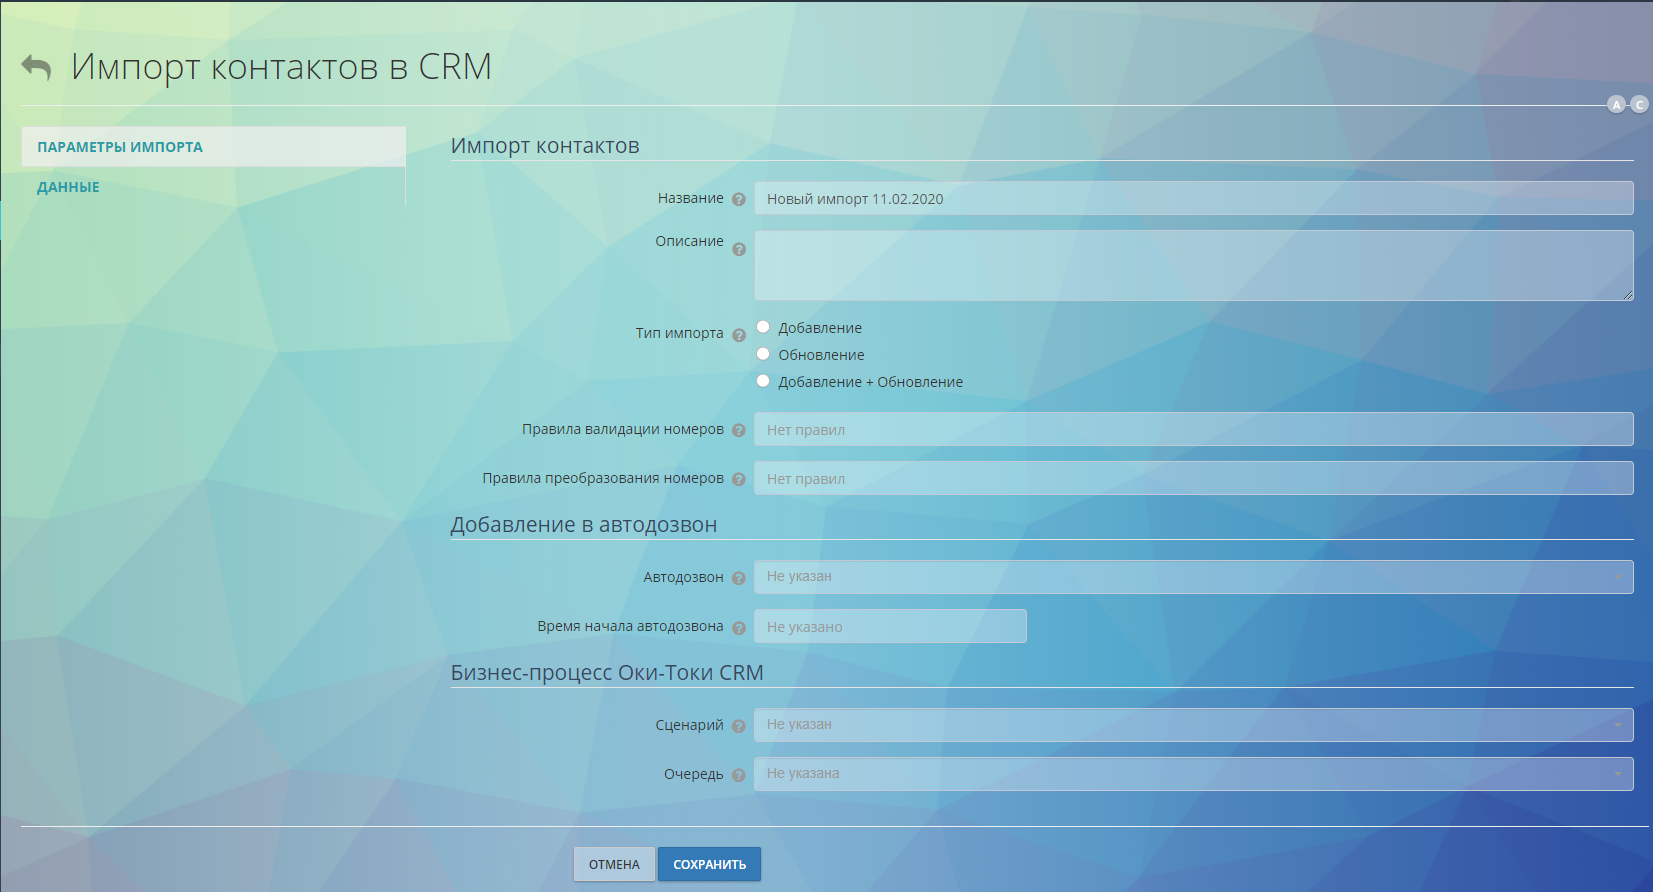Click the Добавление в автодозвон heading
The height and width of the screenshot is (892, 1653).
click(584, 525)
